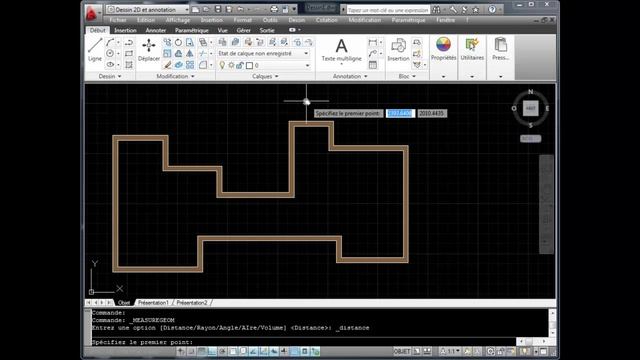The height and width of the screenshot is (360, 640).
Task: Choose the Arc tool in Dessin panel
Action: [x=110, y=42]
